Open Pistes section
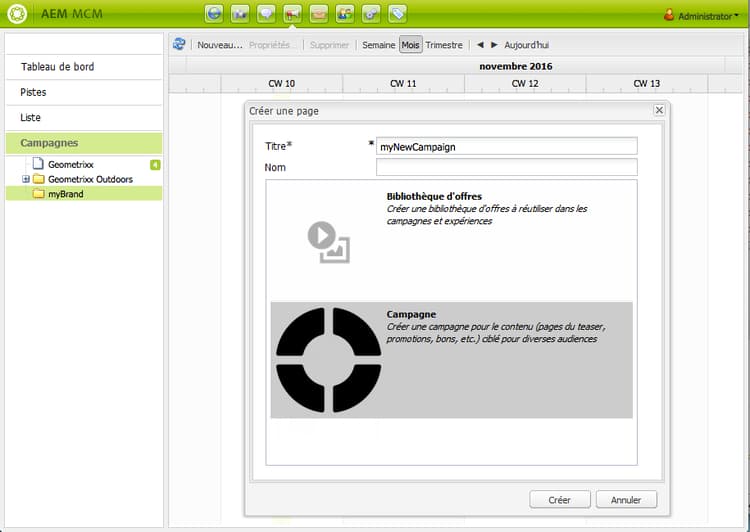This screenshot has width=750, height=532. pyautogui.click(x=84, y=92)
